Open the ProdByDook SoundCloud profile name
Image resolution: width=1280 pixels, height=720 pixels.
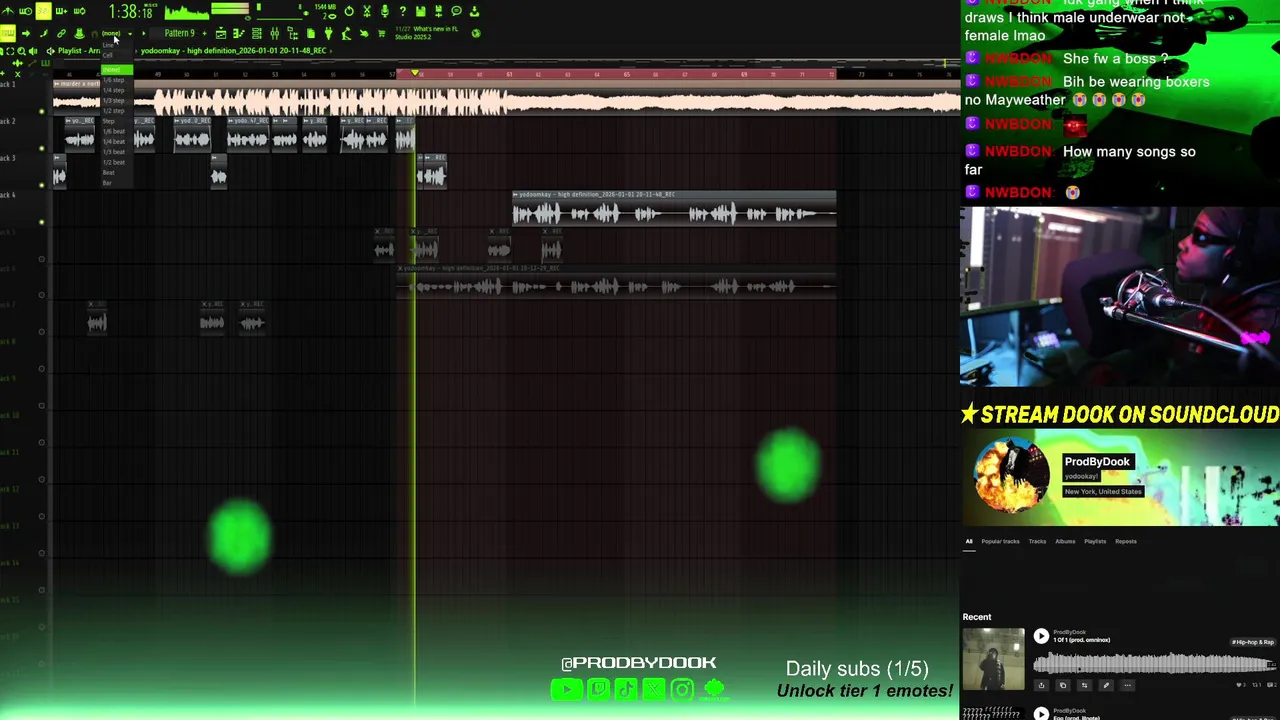click(x=1097, y=461)
